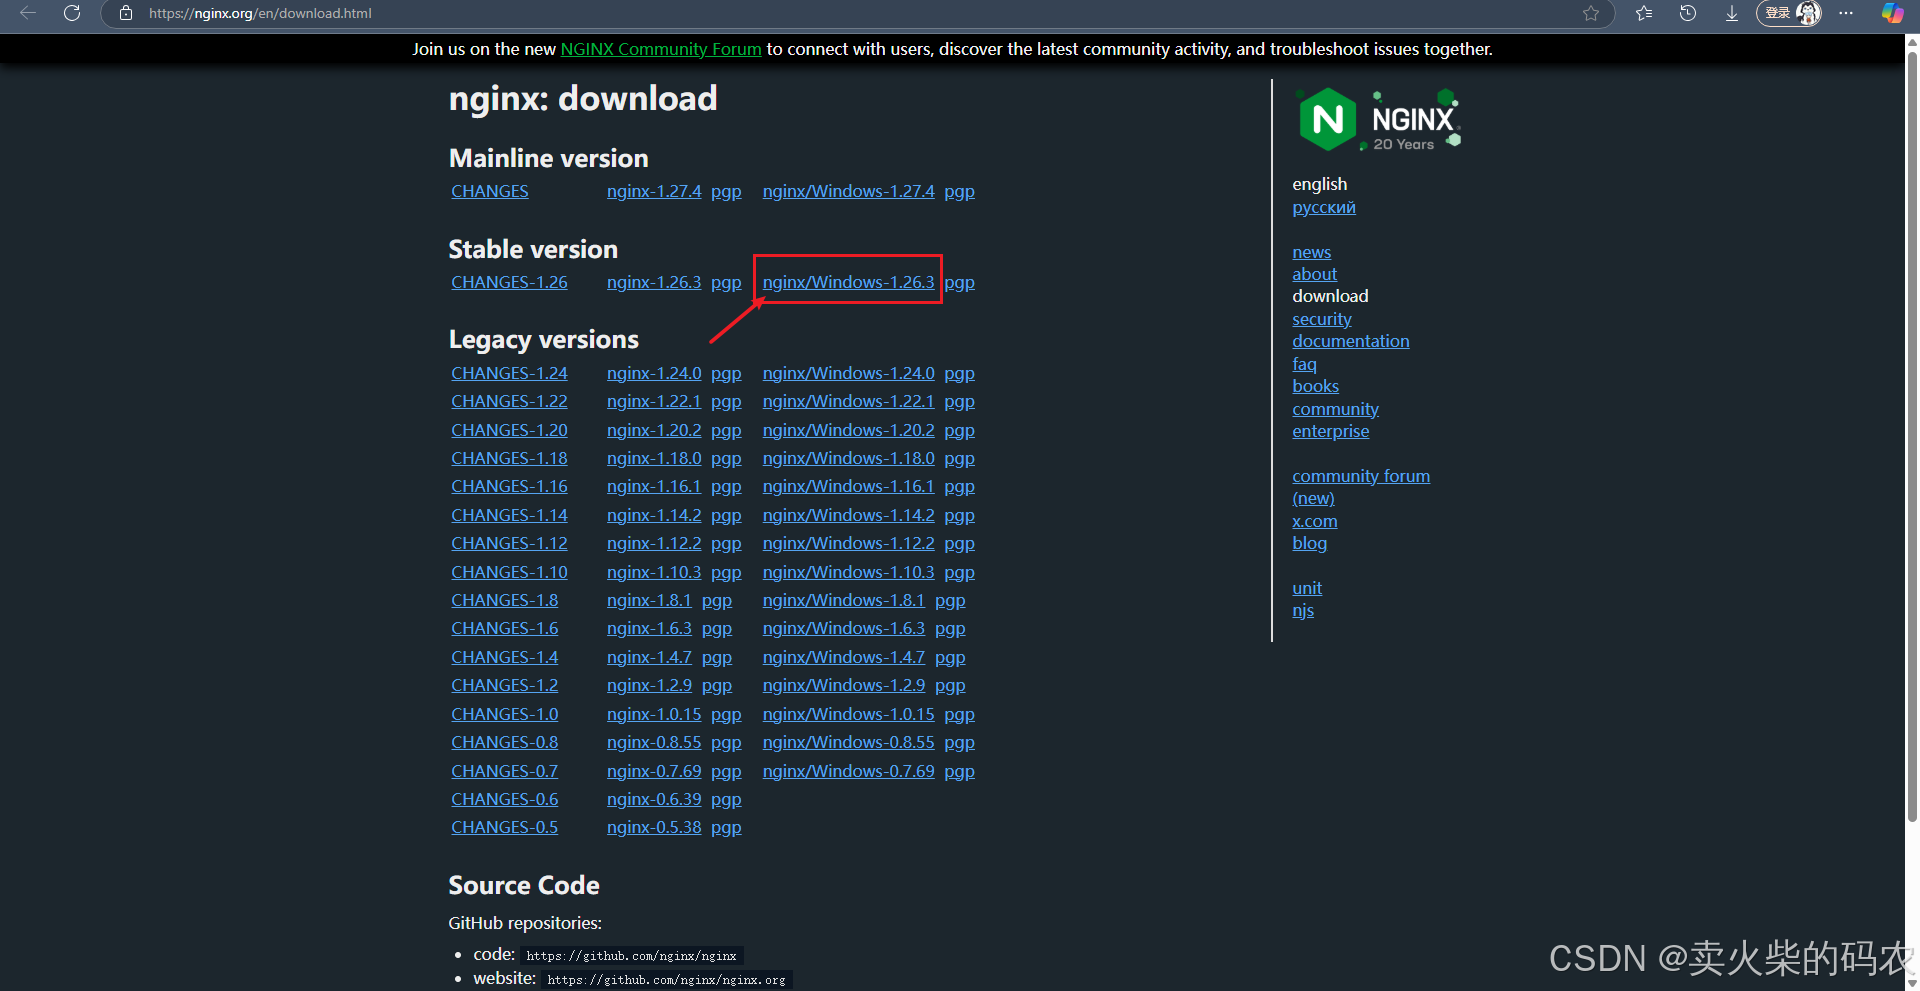Download nginx/Windows-1.6.3
The height and width of the screenshot is (991, 1920).
click(844, 628)
